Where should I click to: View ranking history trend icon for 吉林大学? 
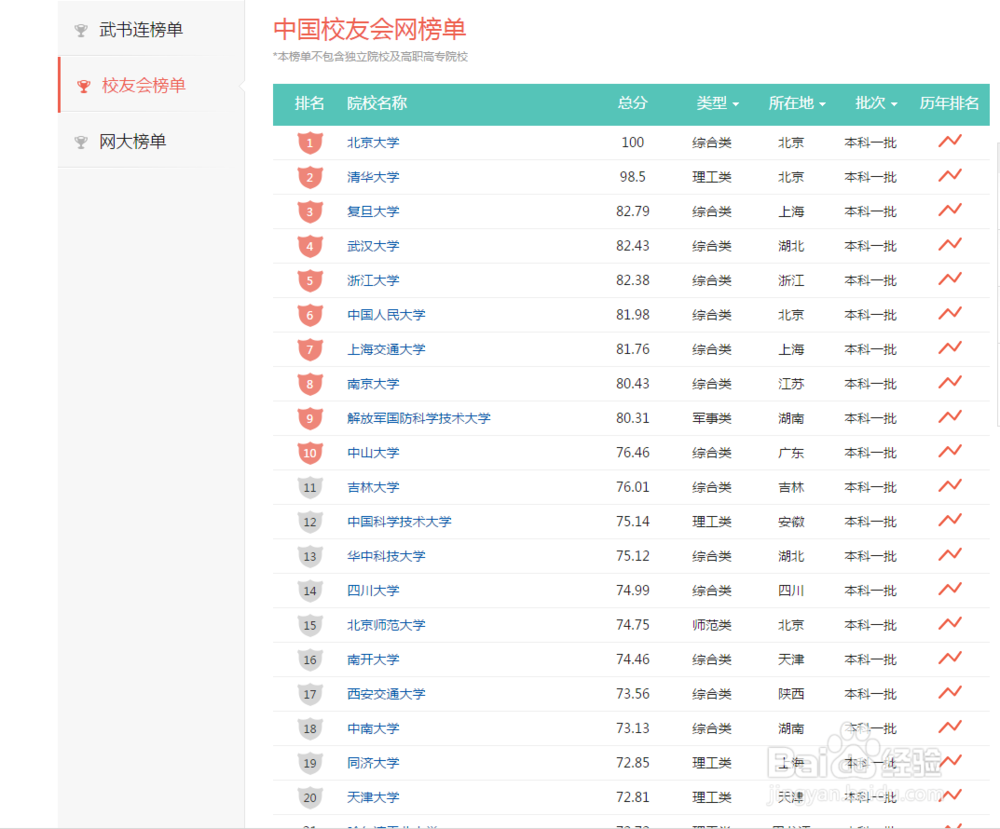950,485
